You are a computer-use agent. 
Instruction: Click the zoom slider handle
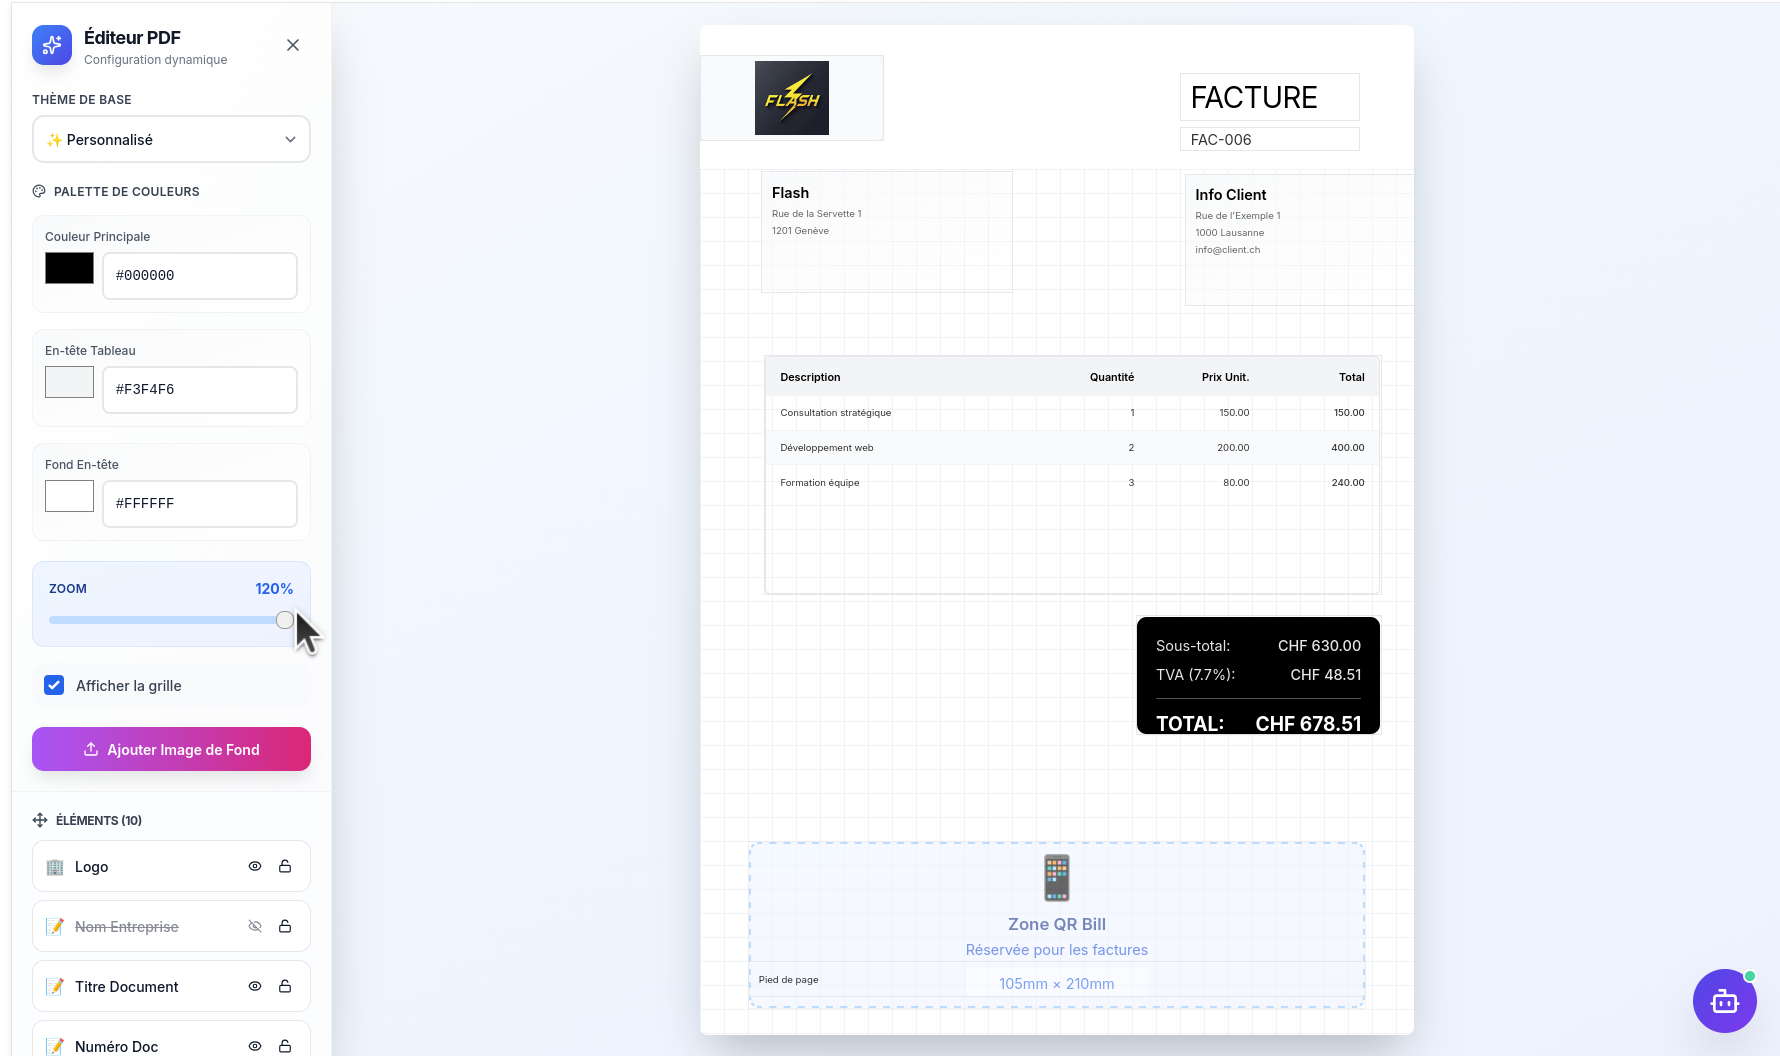click(285, 620)
